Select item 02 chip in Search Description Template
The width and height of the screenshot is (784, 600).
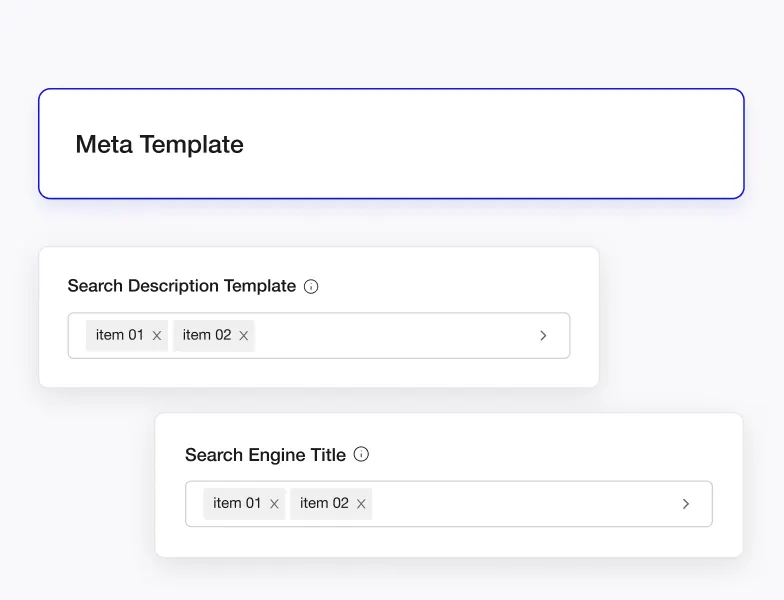point(206,335)
